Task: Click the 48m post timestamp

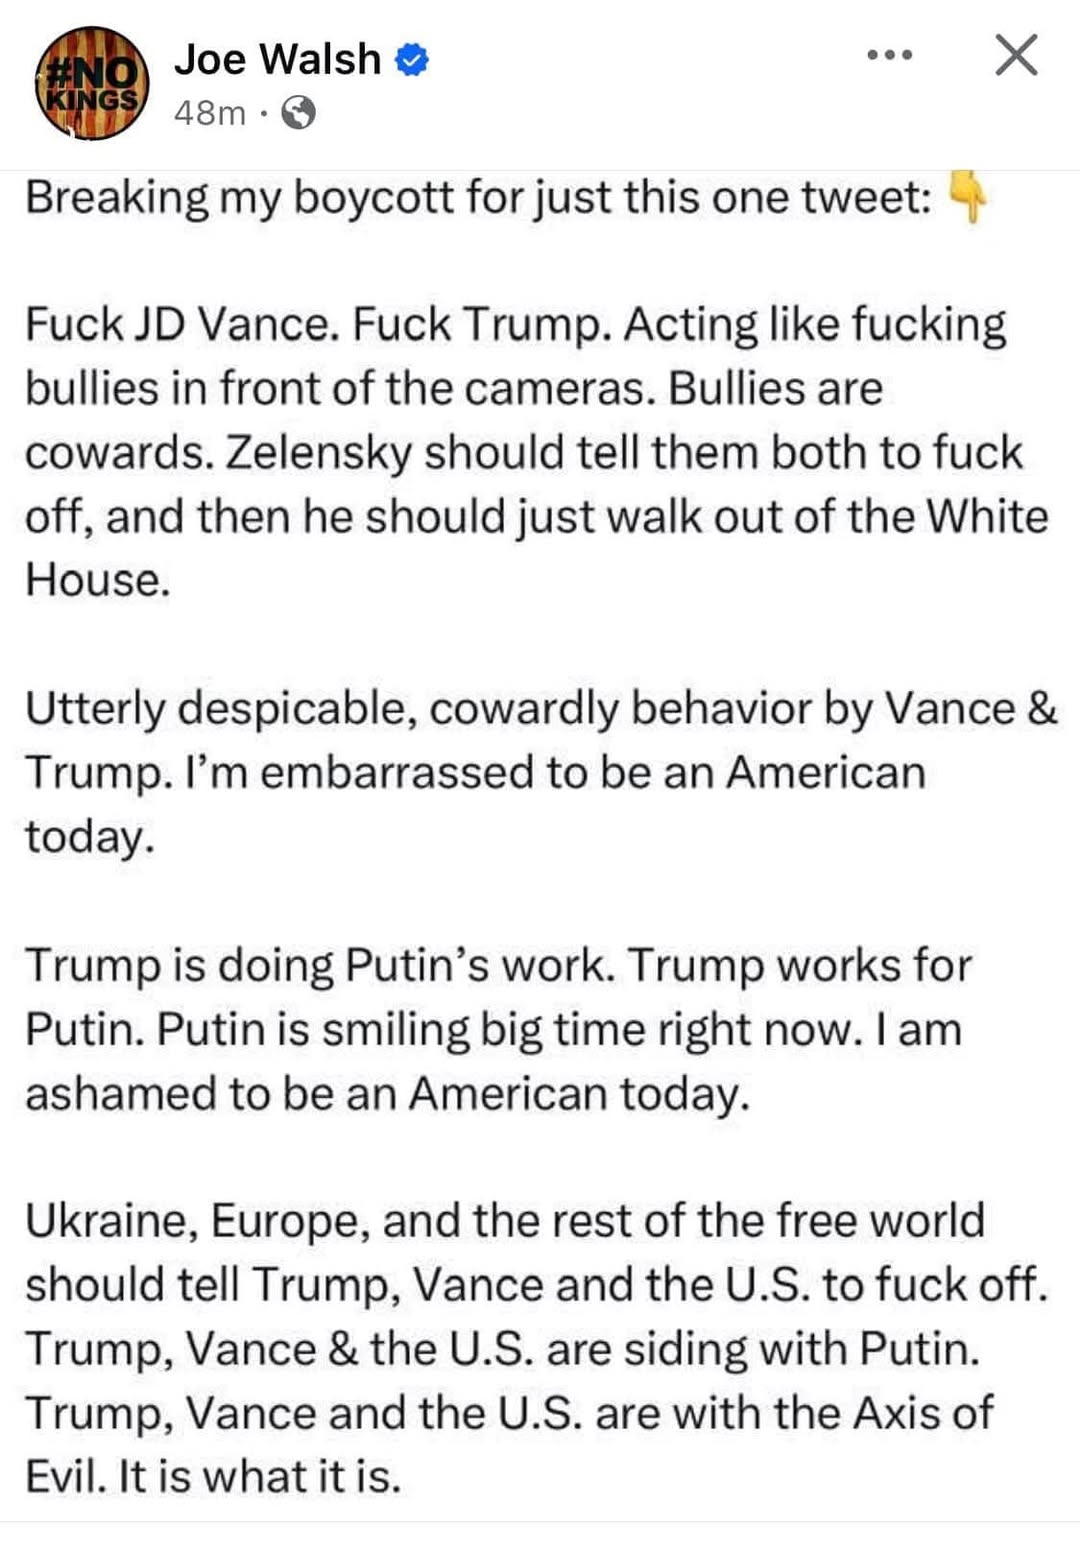Action: 209,113
